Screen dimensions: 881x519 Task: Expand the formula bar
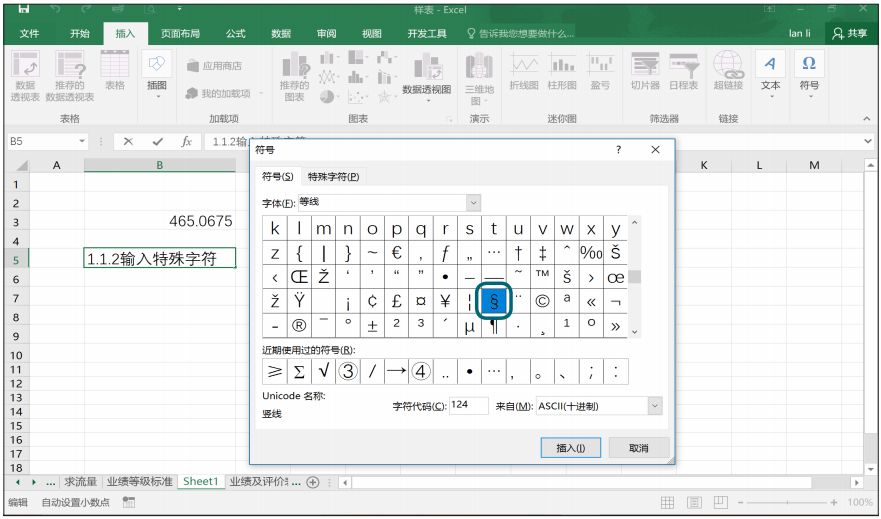[869, 142]
